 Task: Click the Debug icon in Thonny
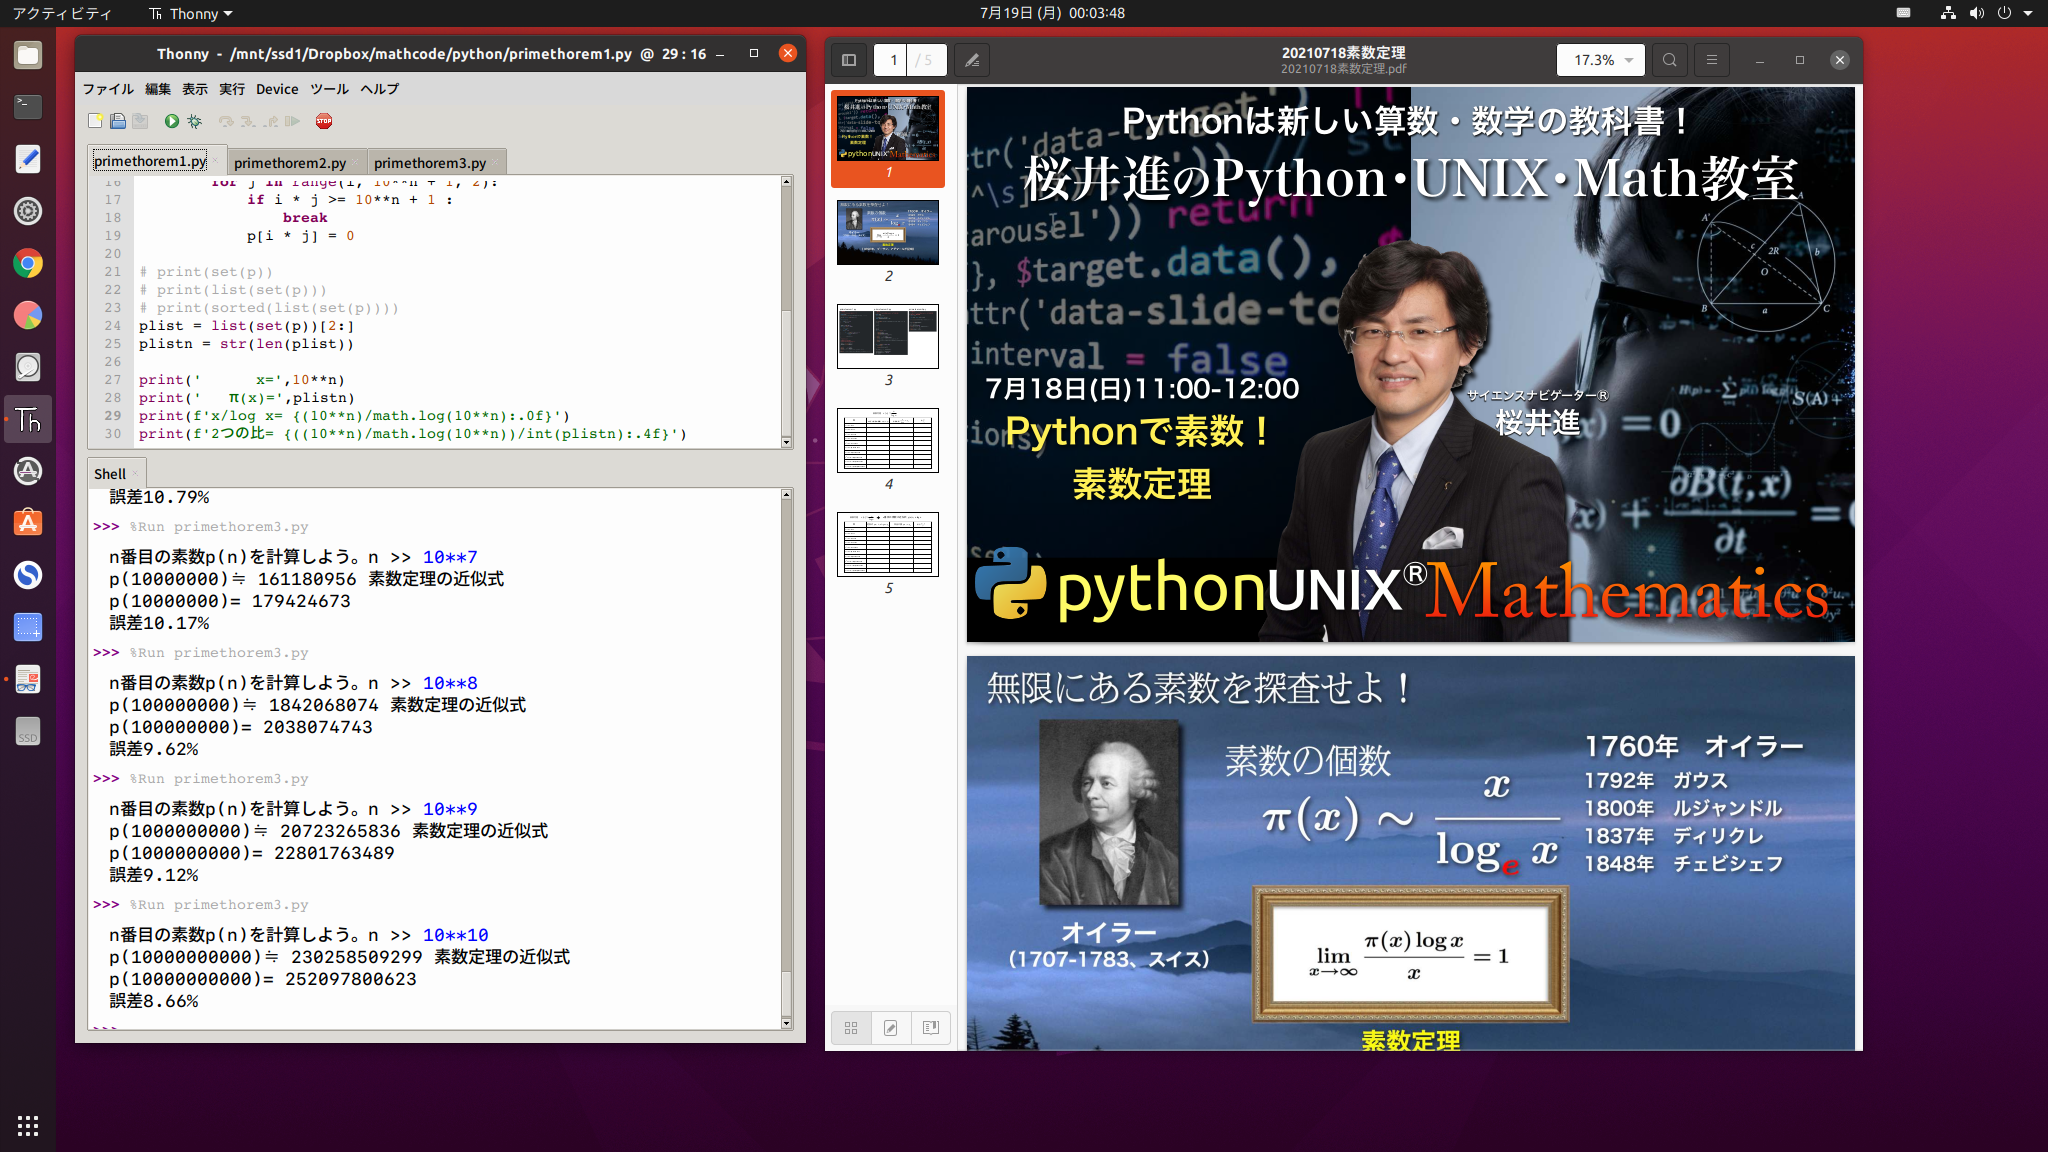[x=194, y=121]
